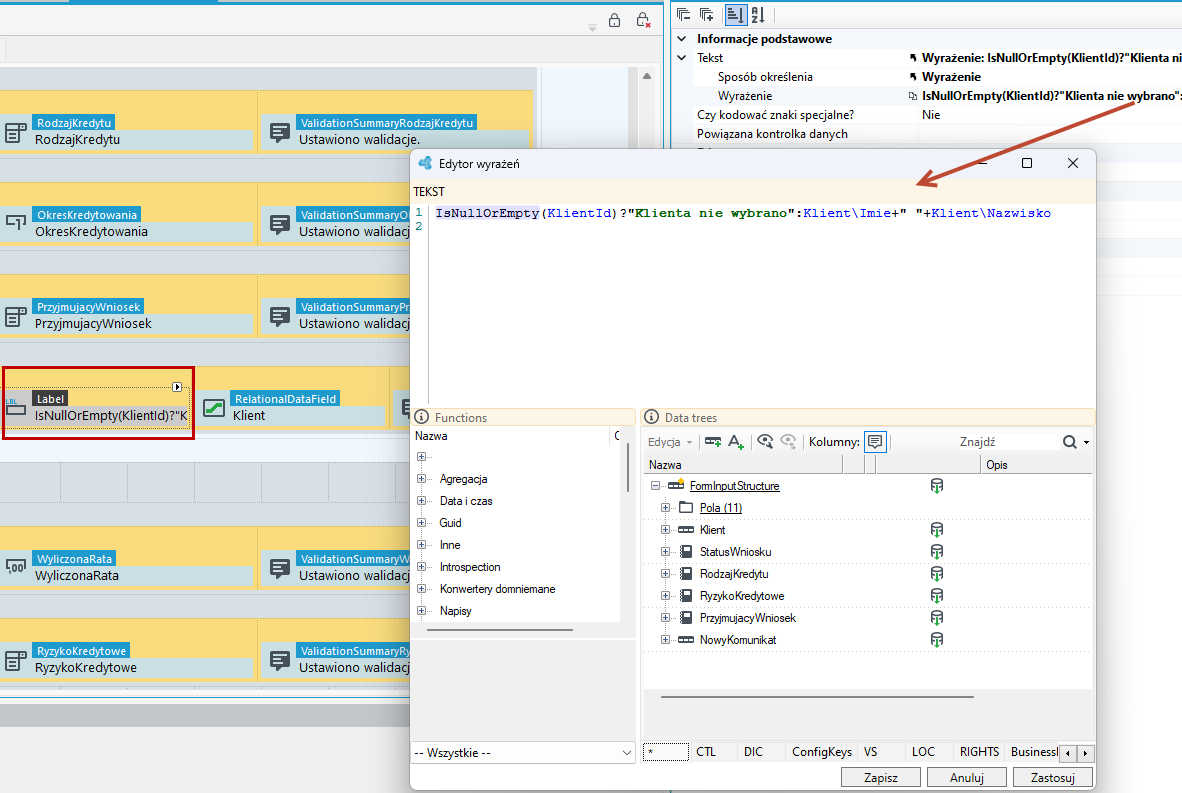1182x793 pixels.
Task: Click the add tree node icon
Action: pos(712,442)
